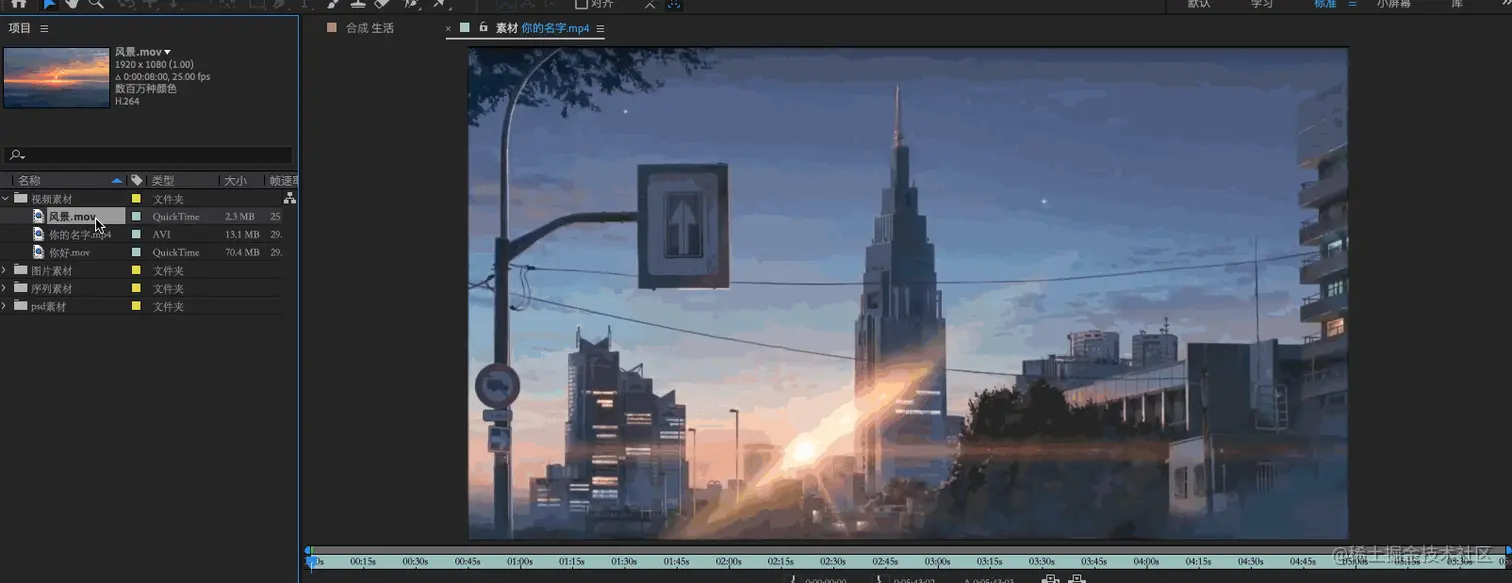Click the 风景.mov preview thumbnail

pyautogui.click(x=56, y=77)
